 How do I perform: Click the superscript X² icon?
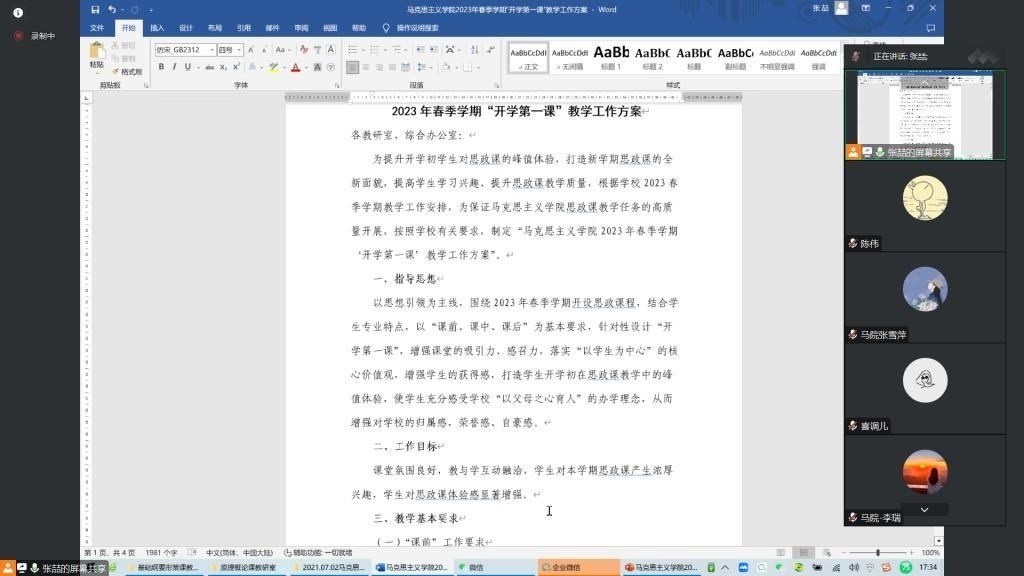[236, 67]
